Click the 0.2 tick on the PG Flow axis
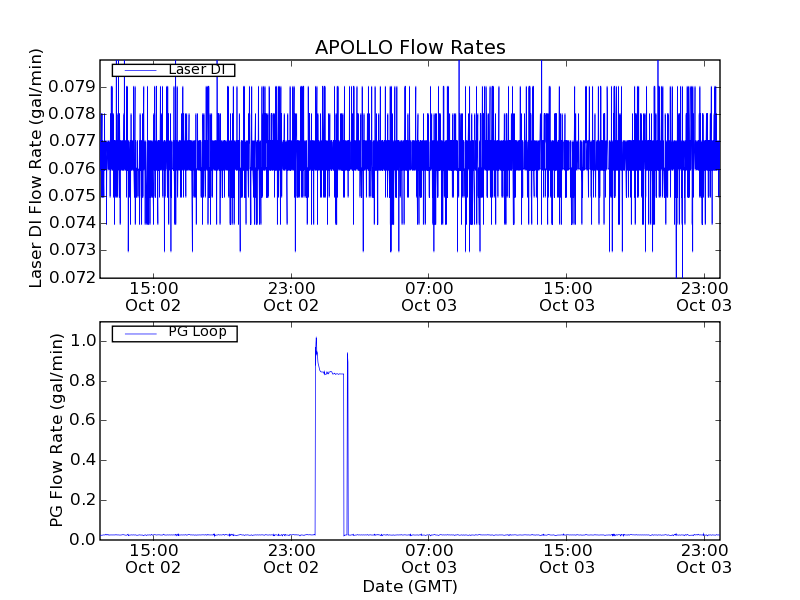This screenshot has width=800, height=600. pyautogui.click(x=83, y=499)
